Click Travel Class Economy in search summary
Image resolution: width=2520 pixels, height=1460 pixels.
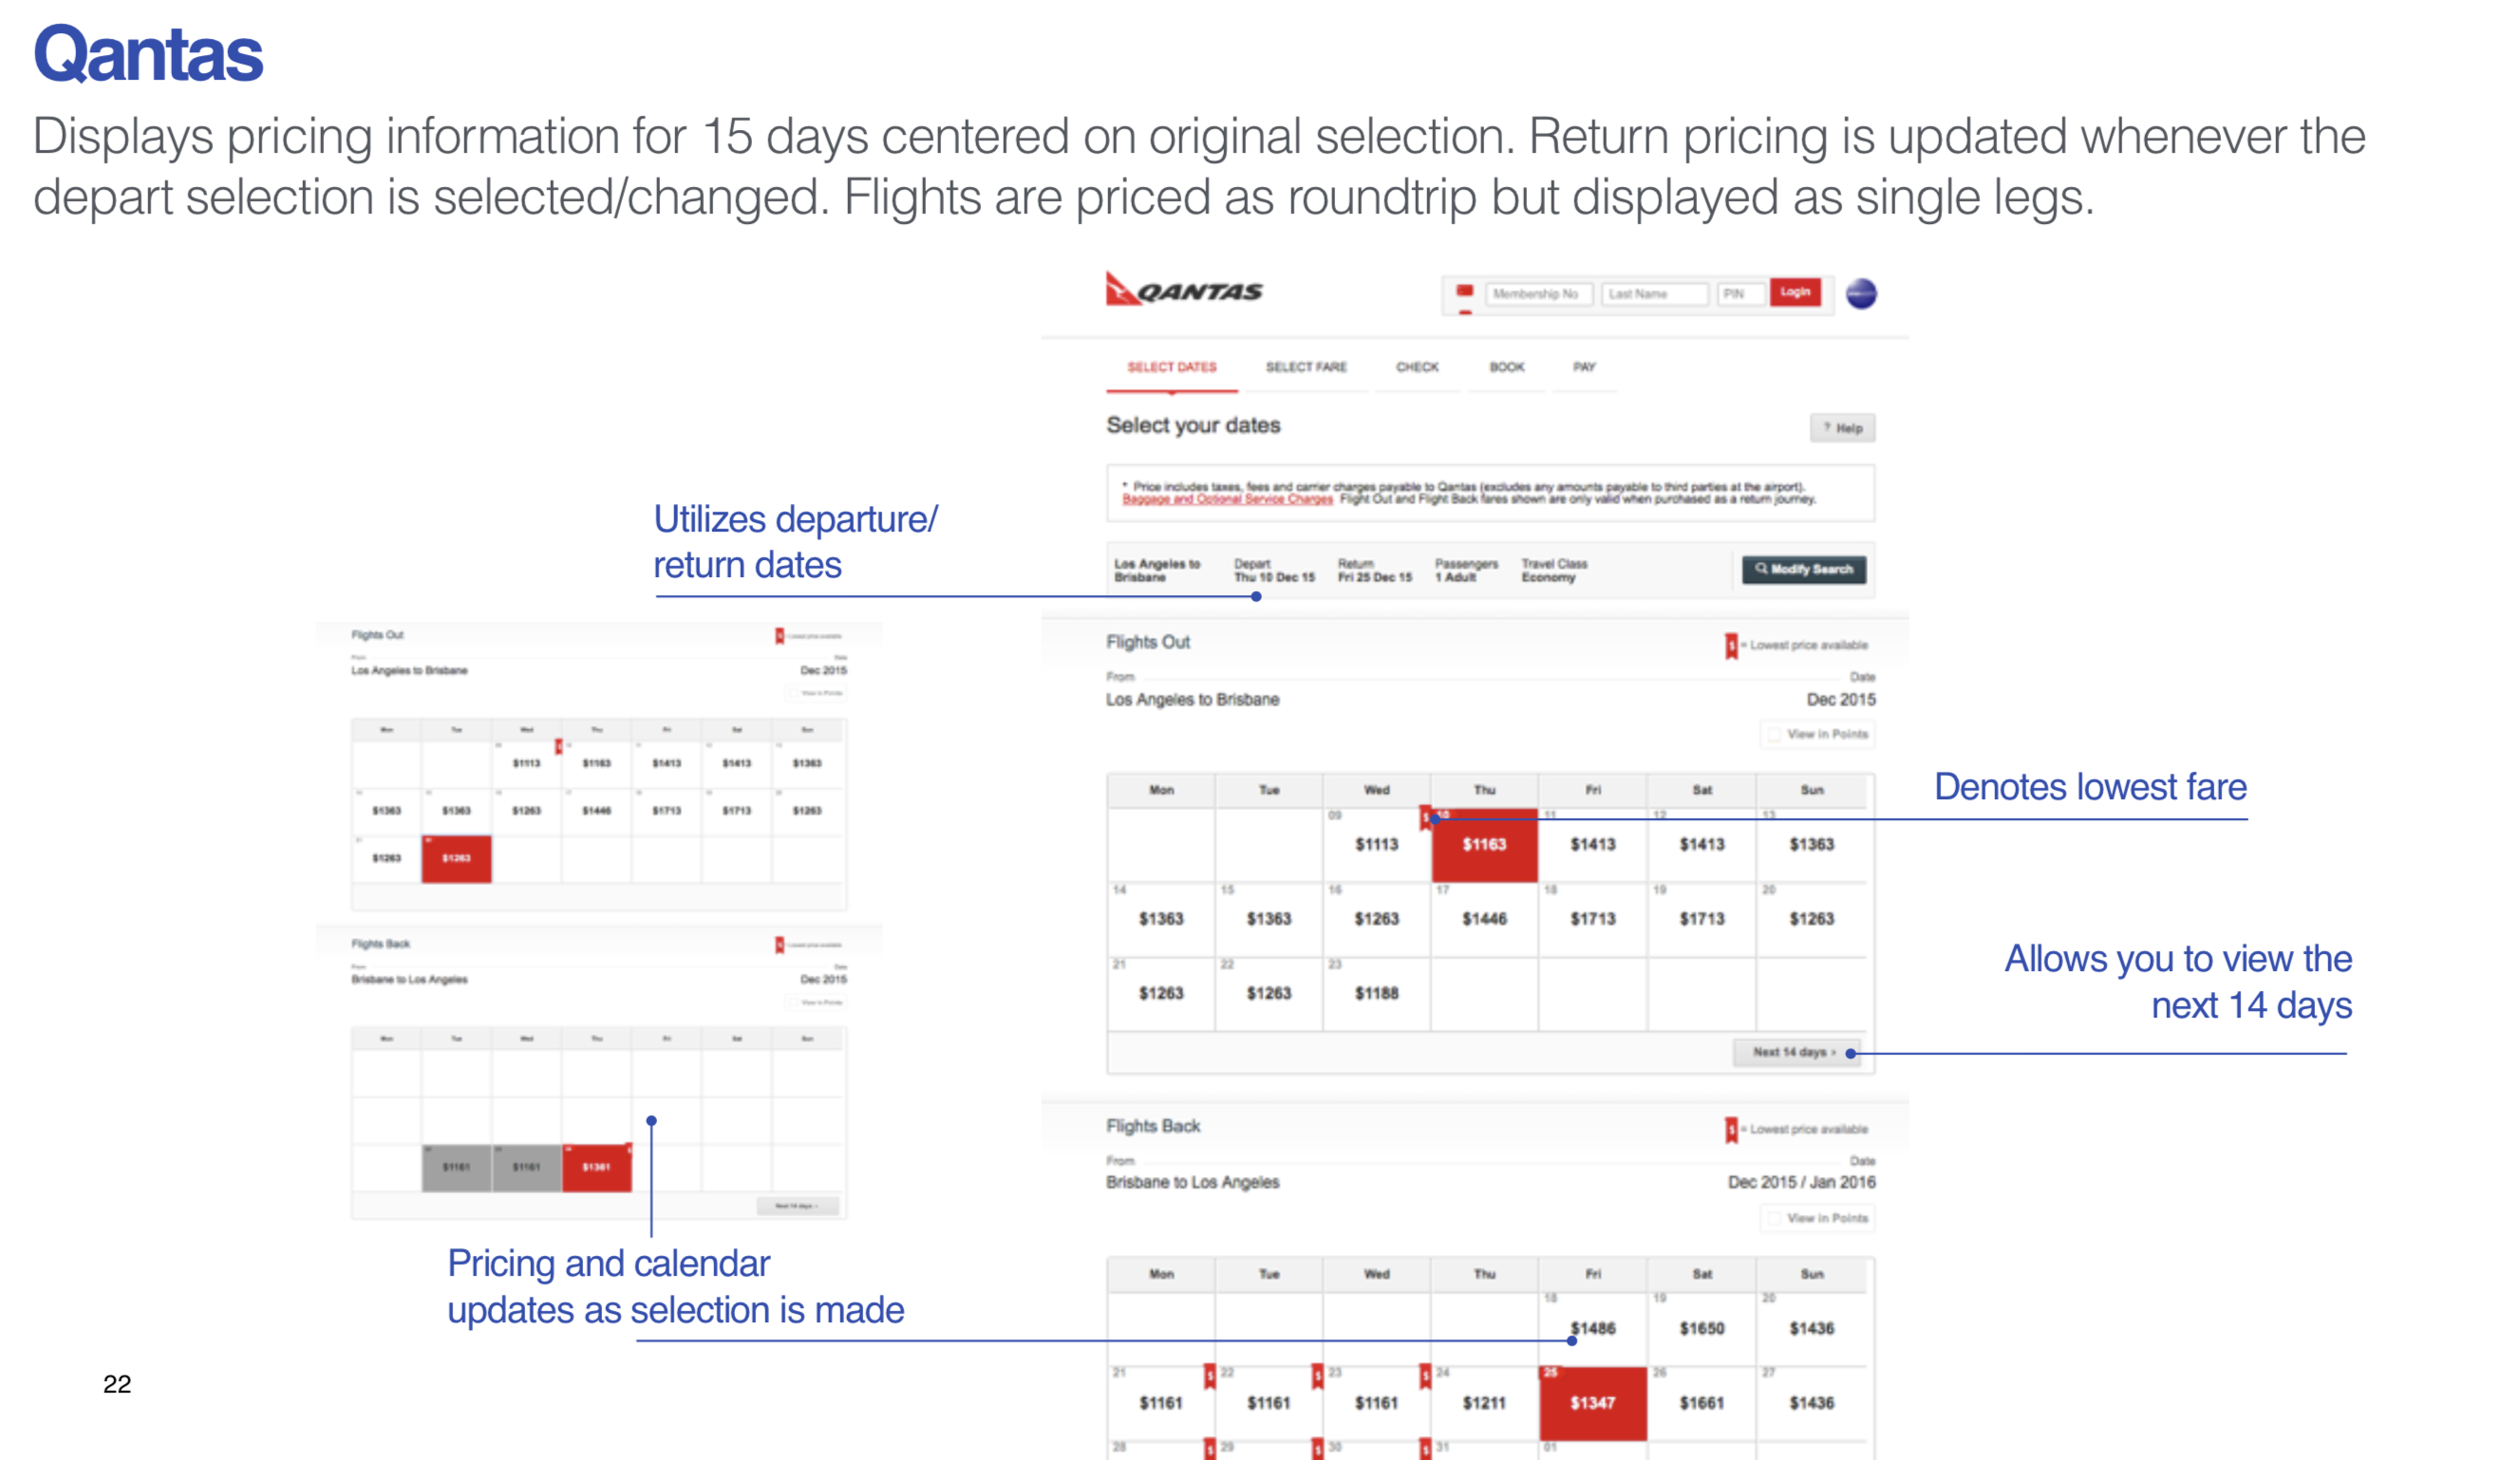[x=1554, y=571]
